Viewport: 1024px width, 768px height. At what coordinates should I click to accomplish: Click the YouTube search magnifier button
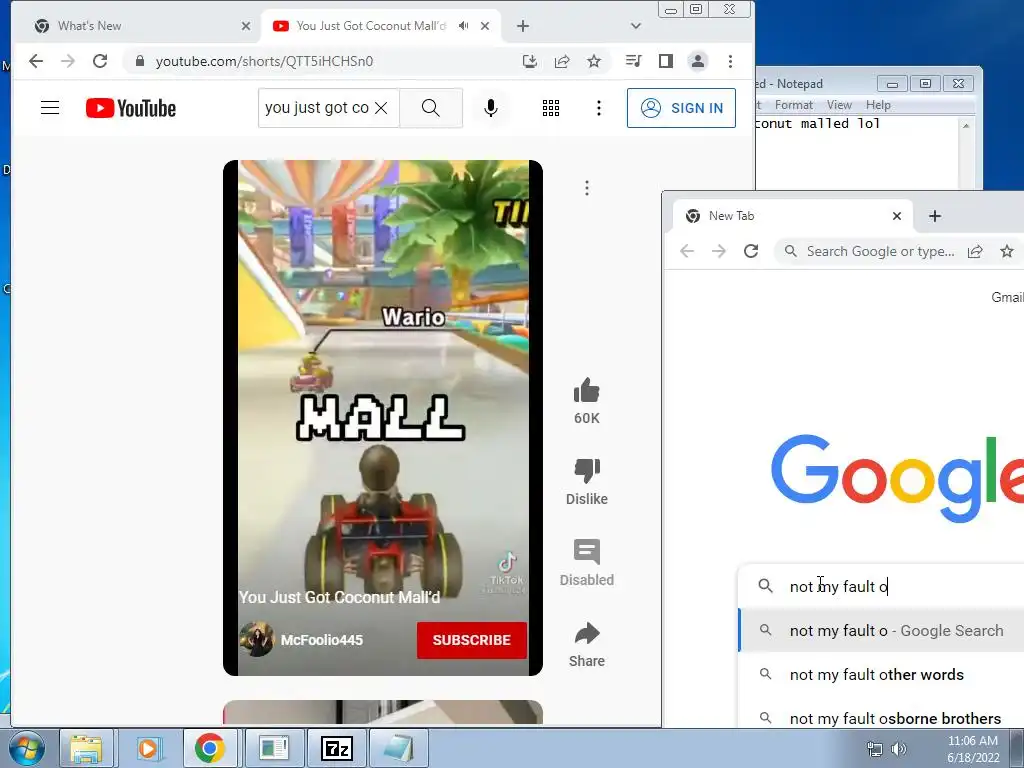(431, 108)
